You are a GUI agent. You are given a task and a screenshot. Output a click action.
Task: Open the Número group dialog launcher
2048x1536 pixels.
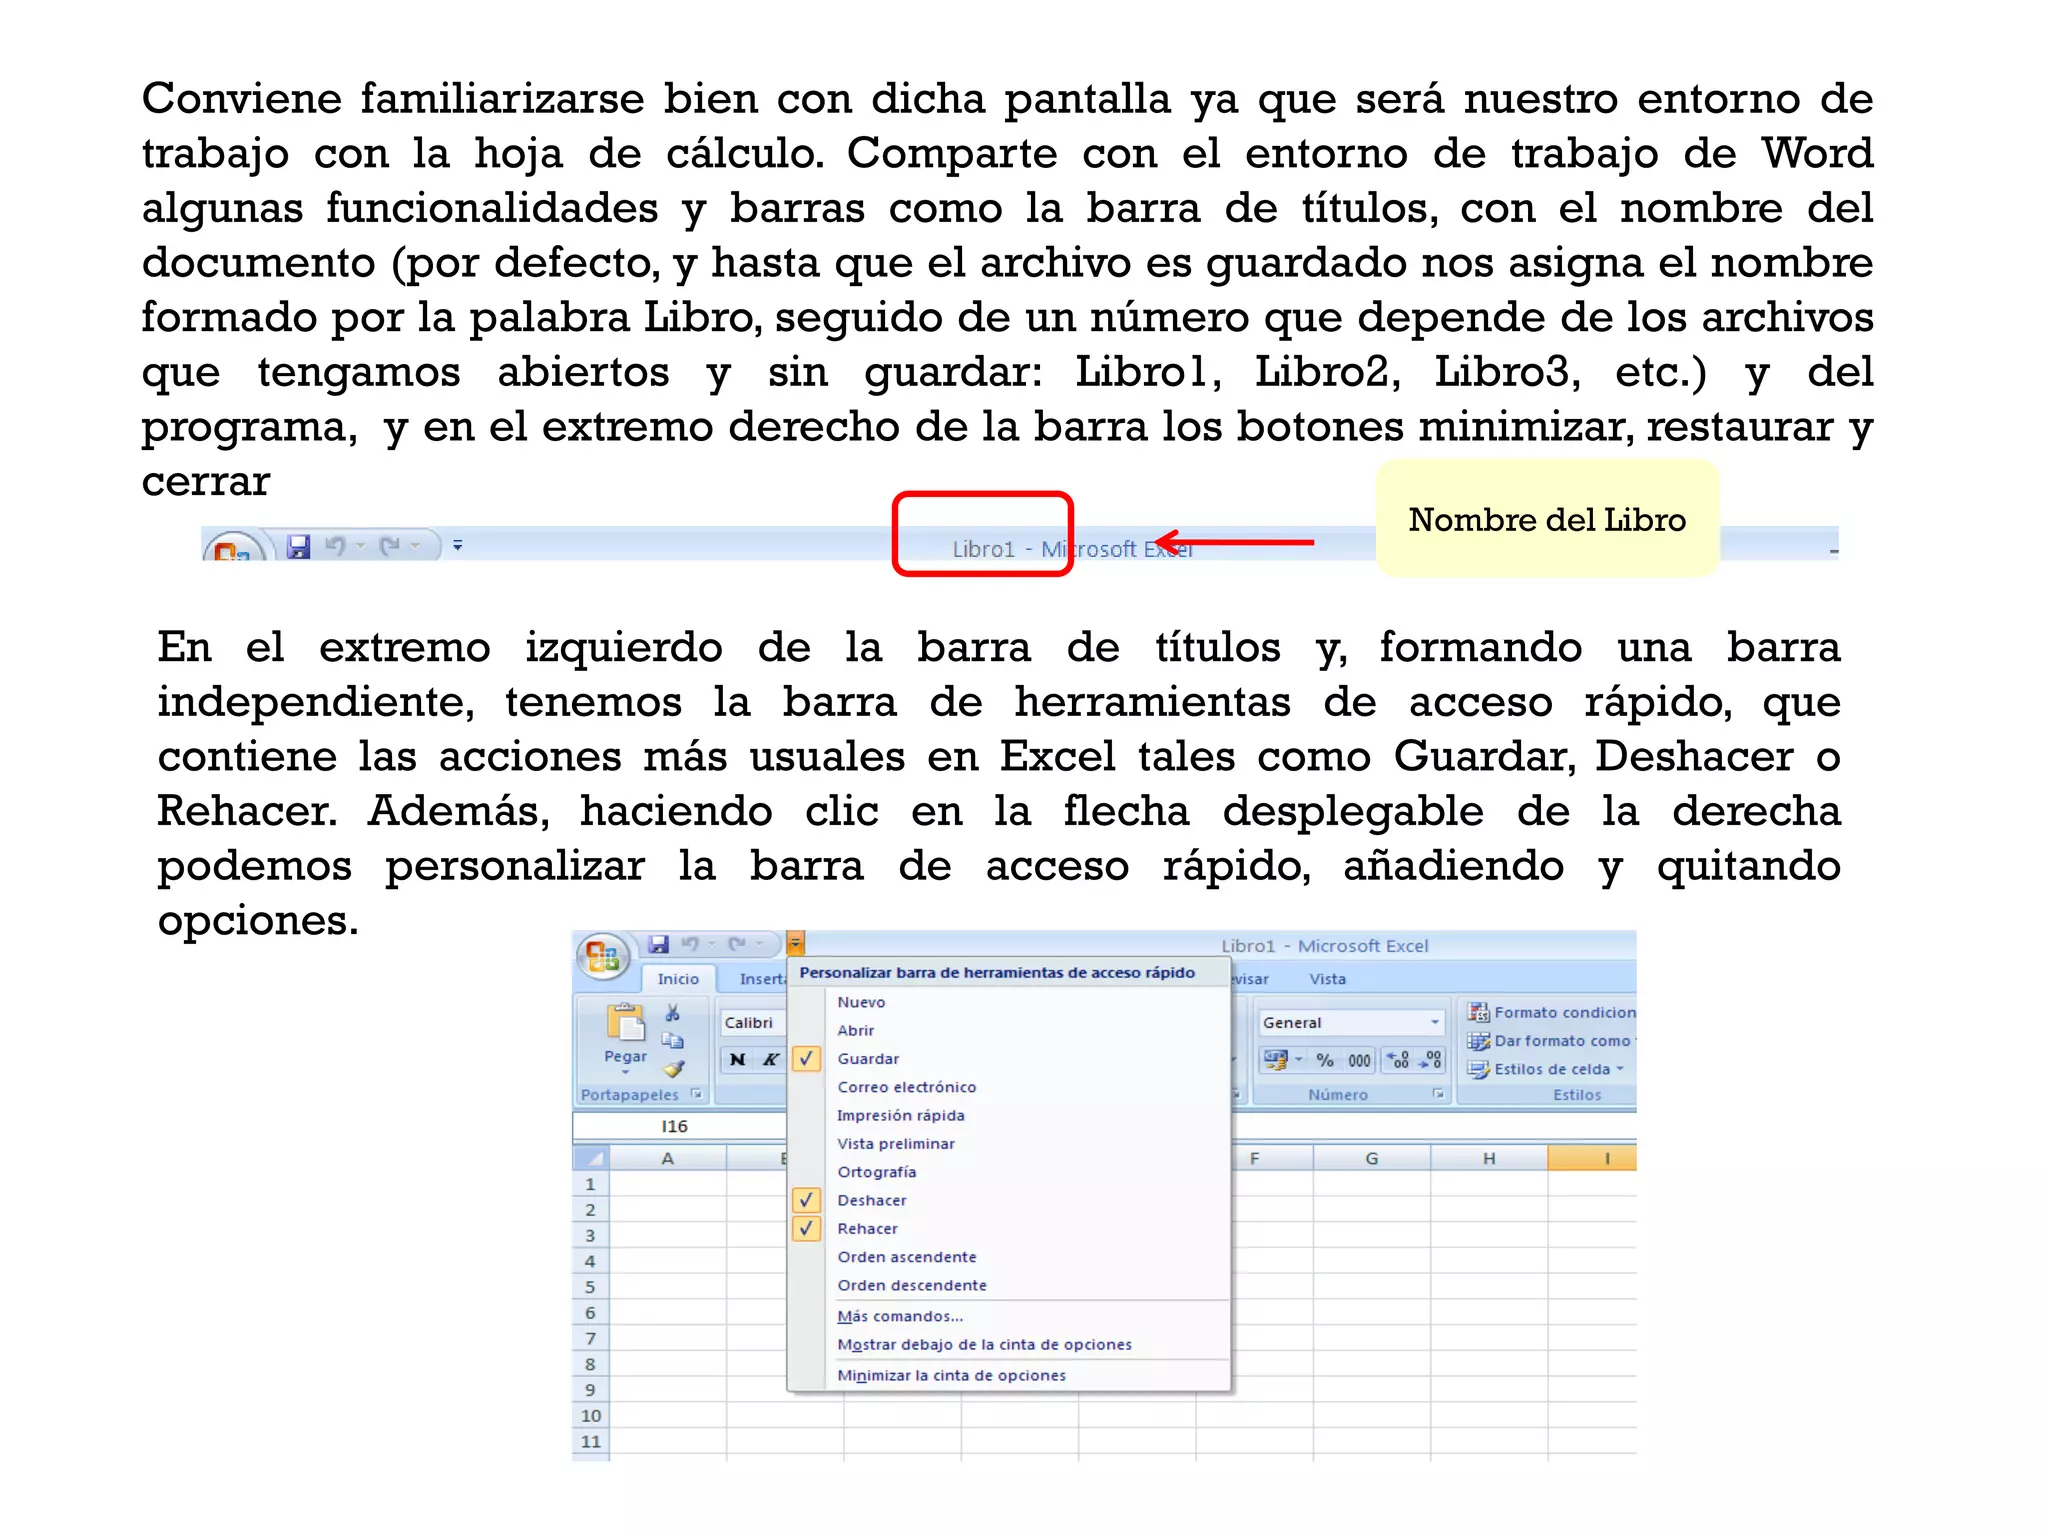click(1437, 1094)
